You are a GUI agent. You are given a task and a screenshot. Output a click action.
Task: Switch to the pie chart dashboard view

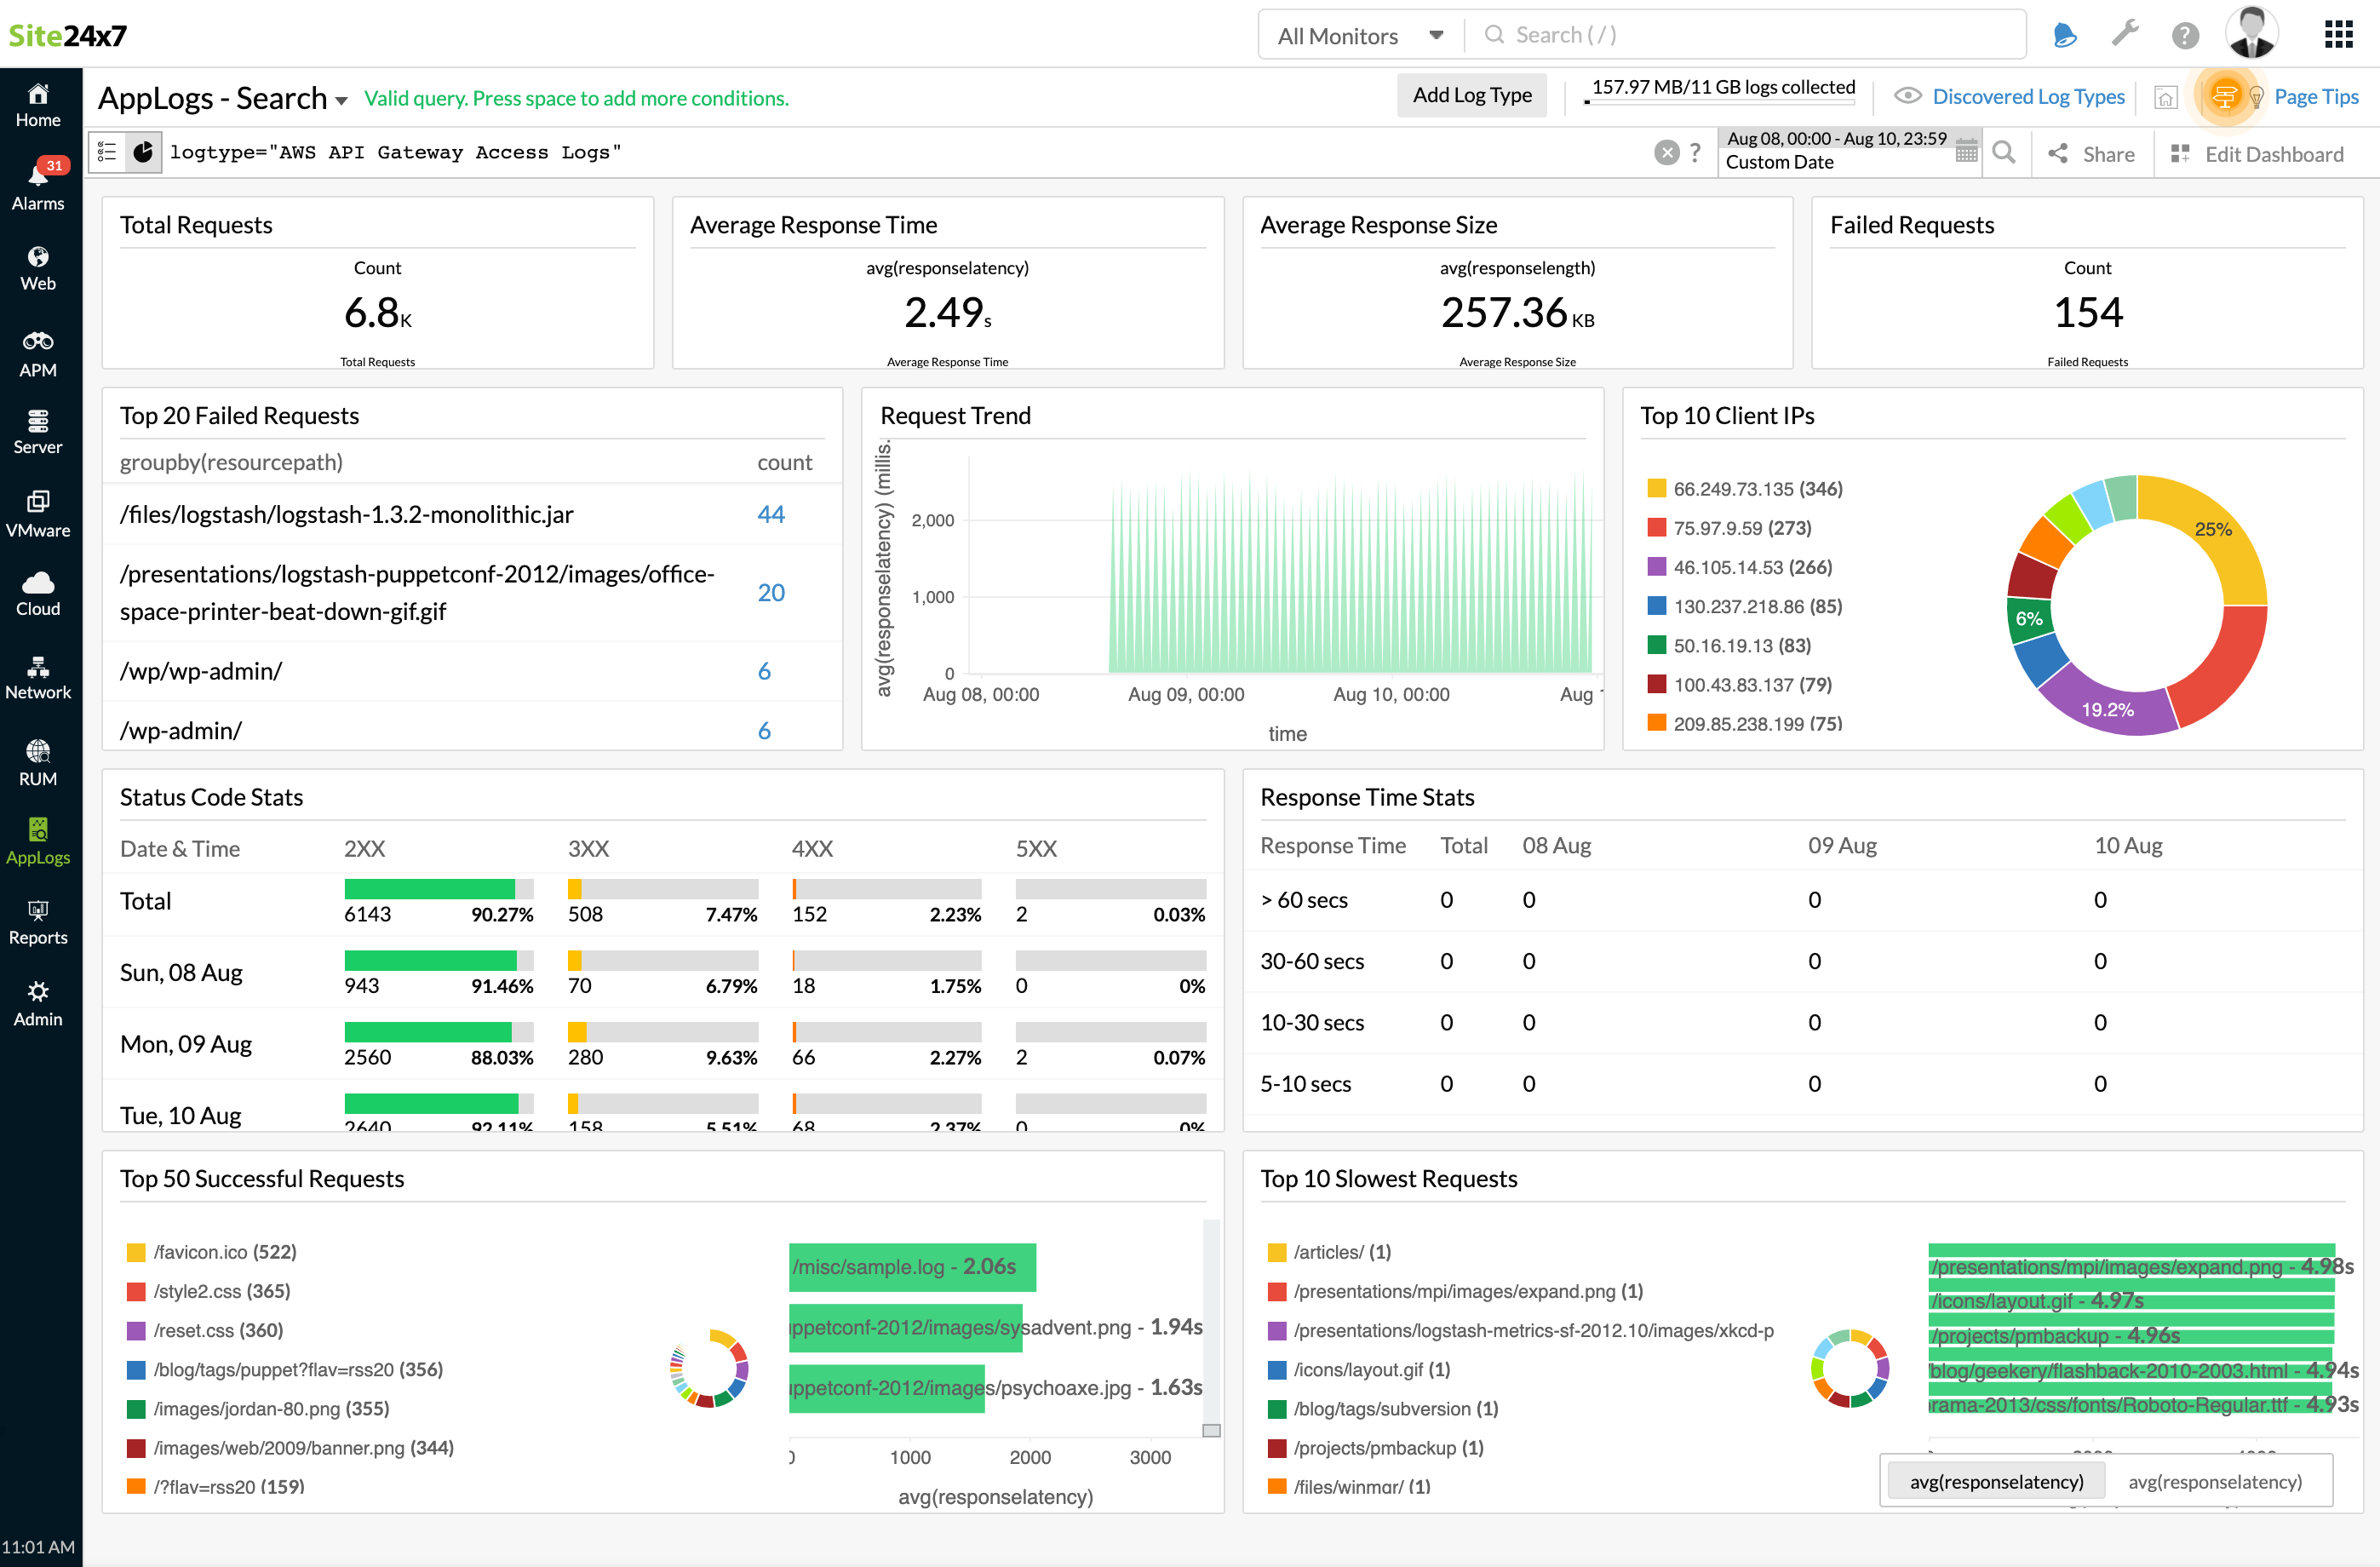click(x=144, y=153)
